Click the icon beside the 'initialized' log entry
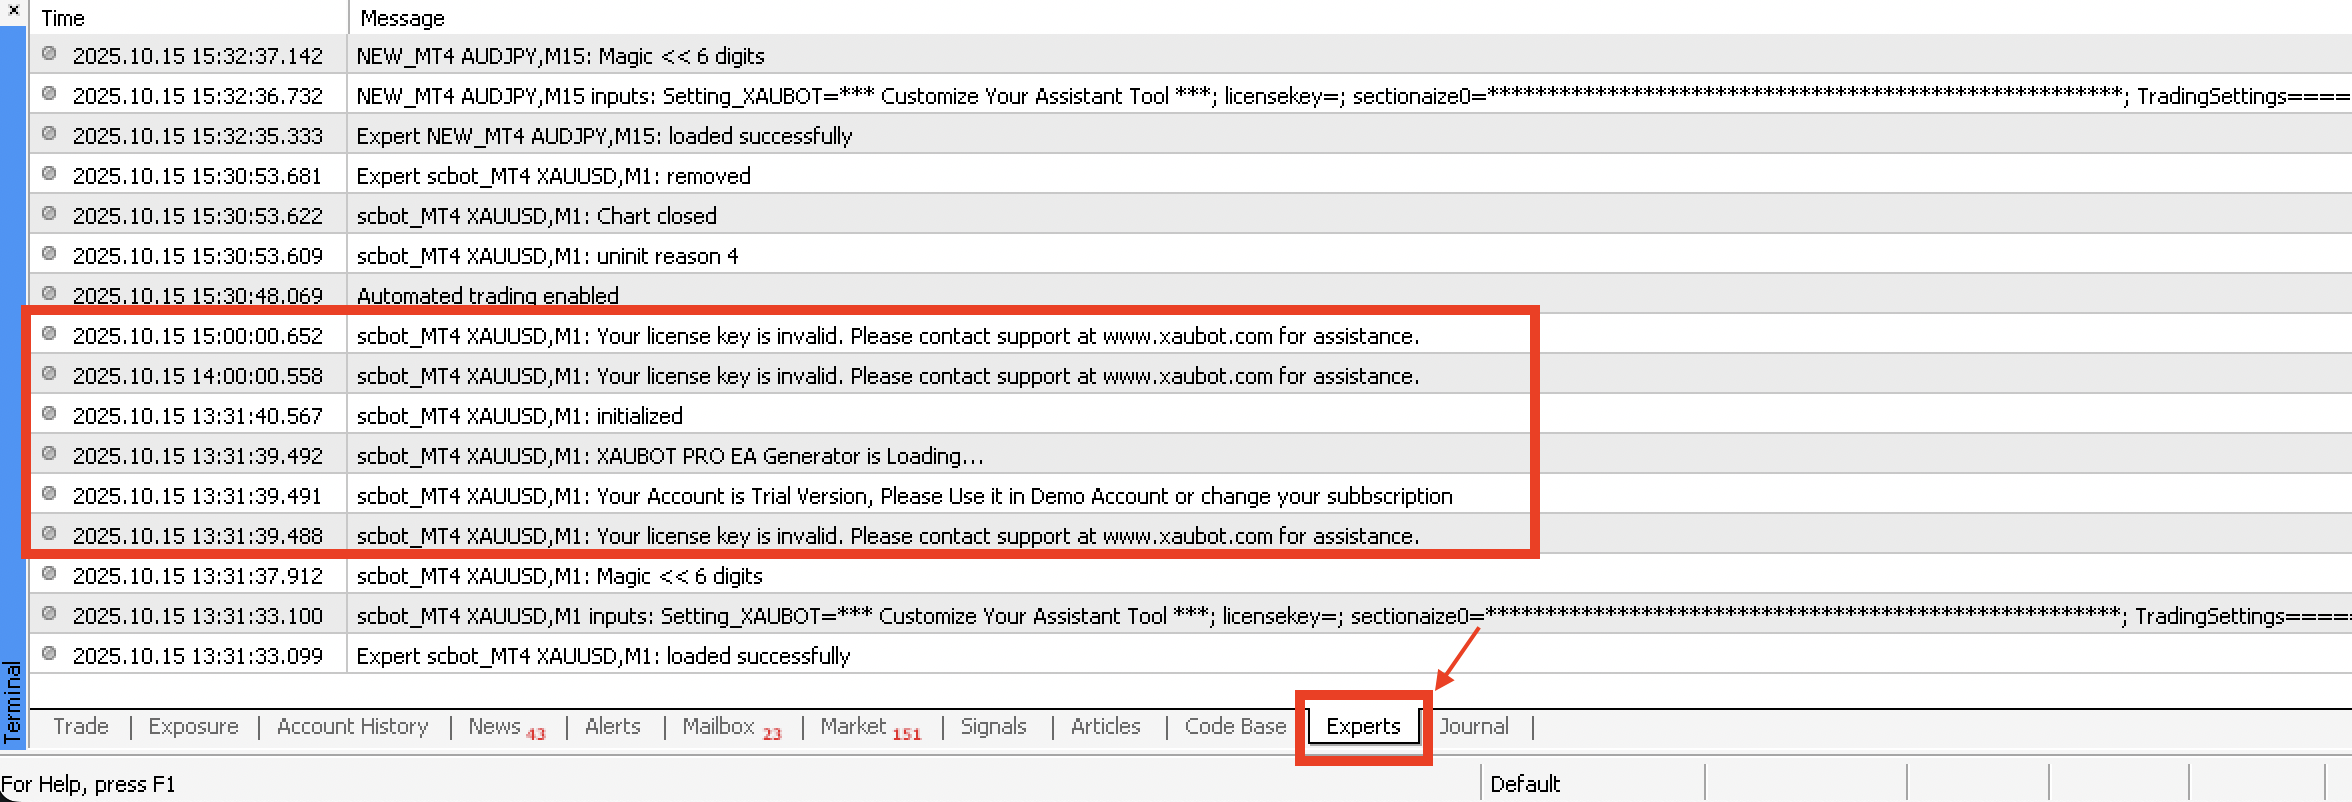The image size is (2352, 802). [49, 414]
